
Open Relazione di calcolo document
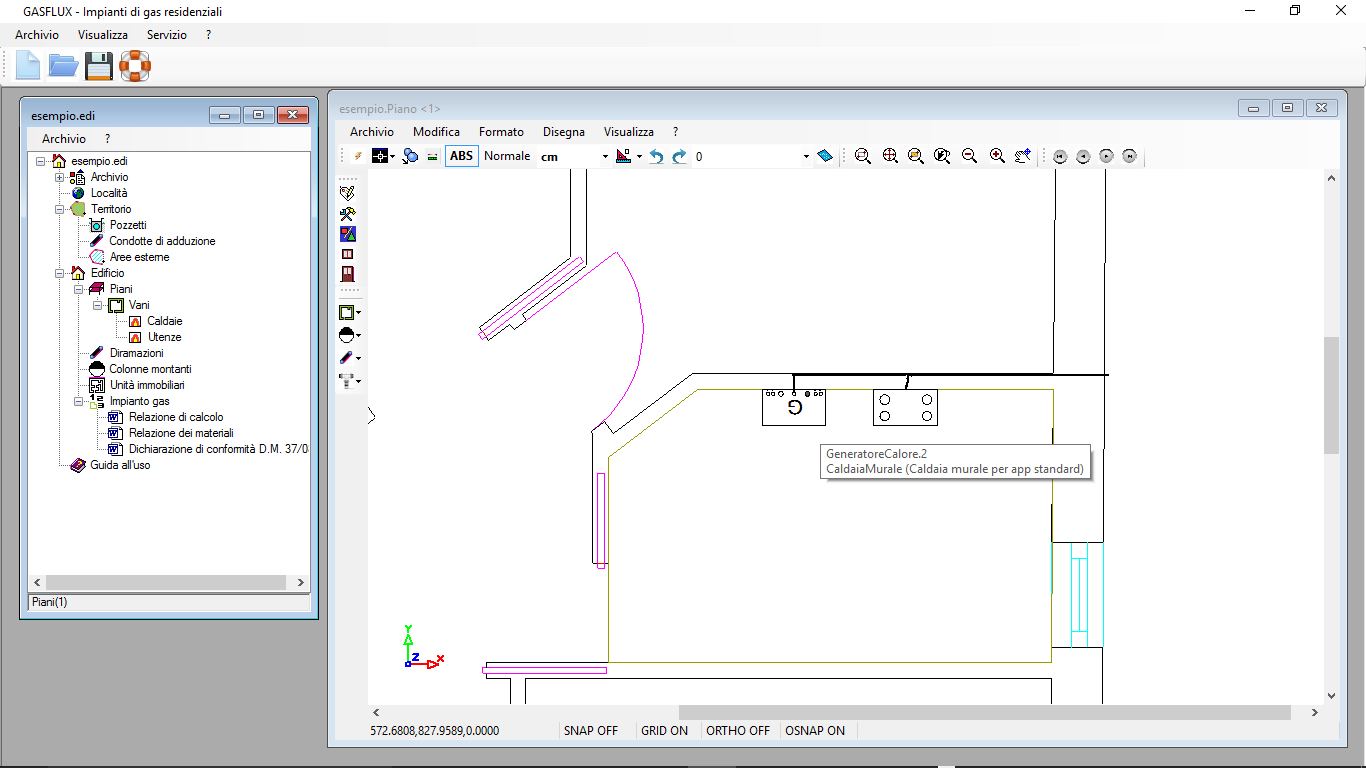[176, 417]
